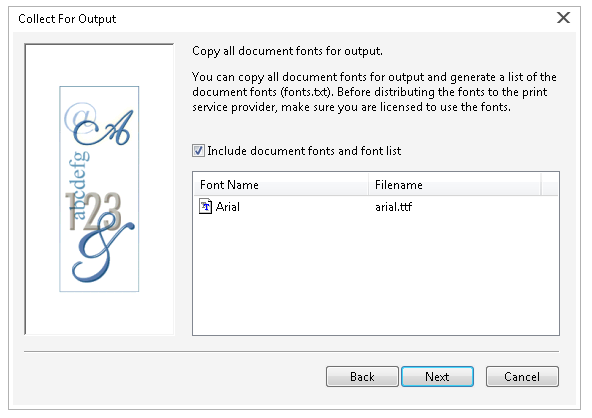Screen dimensions: 592x418
Task: Sort by the Font Name column header
Action: (281, 185)
